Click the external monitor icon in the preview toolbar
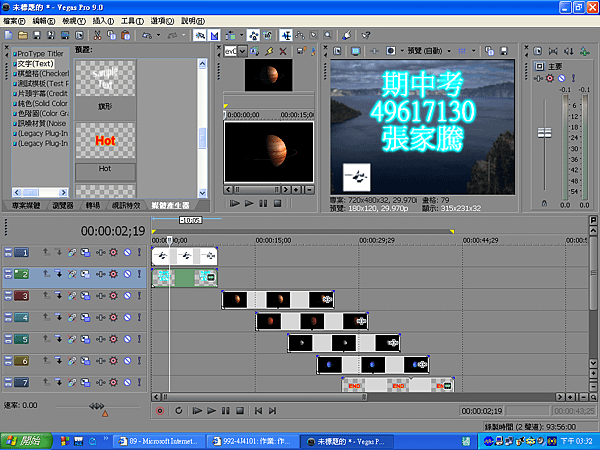 (x=356, y=51)
